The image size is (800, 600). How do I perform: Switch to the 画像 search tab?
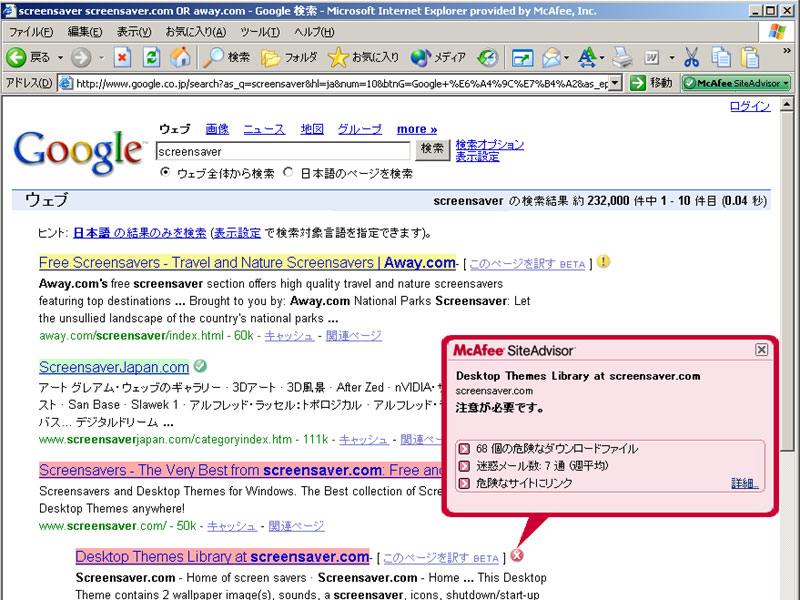tap(217, 129)
